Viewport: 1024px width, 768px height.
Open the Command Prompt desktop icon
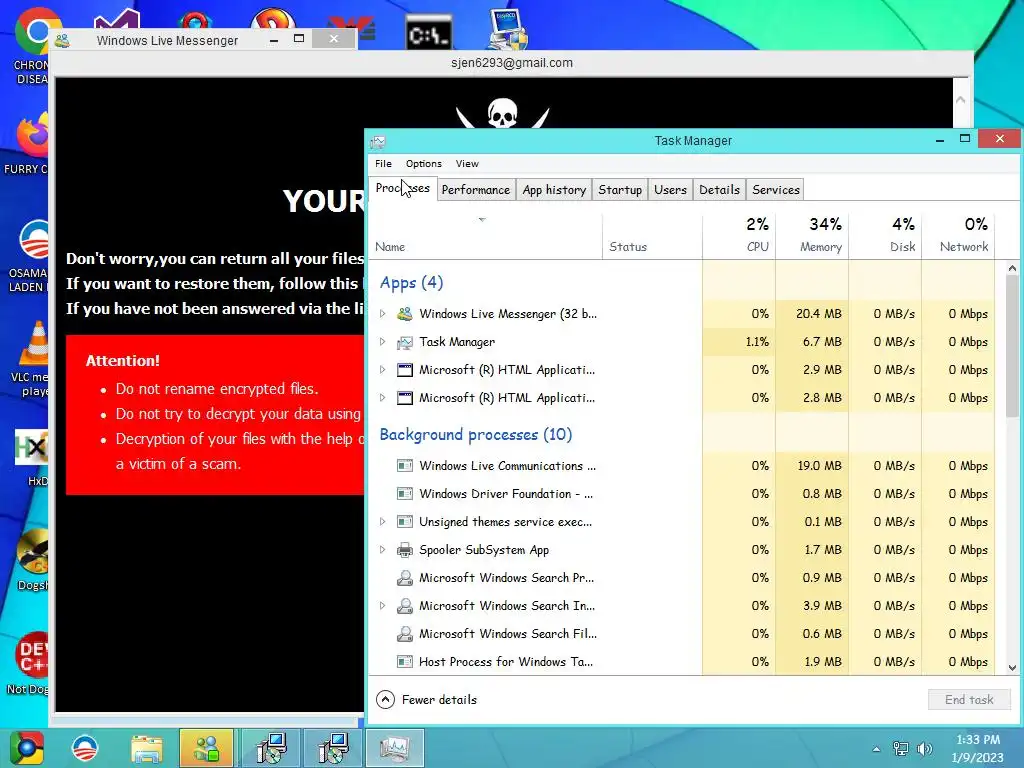429,31
